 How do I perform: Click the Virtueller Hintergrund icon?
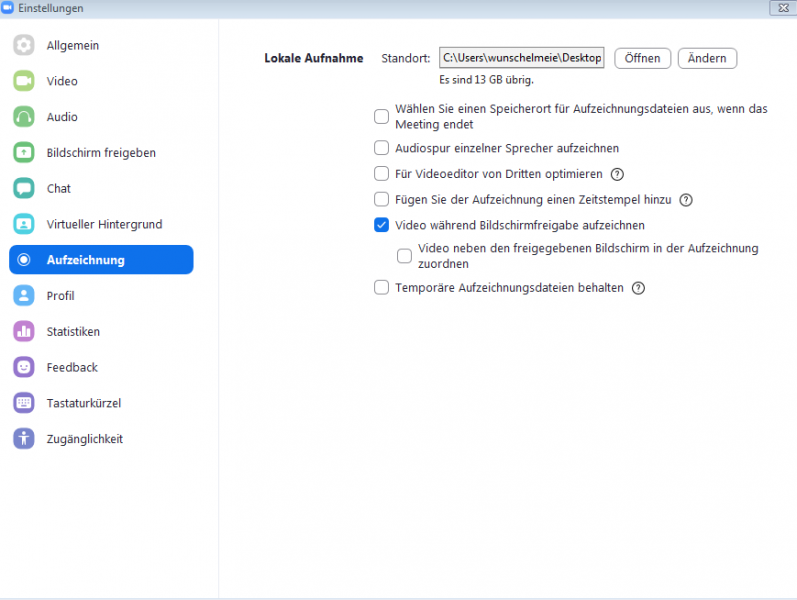pyautogui.click(x=23, y=224)
